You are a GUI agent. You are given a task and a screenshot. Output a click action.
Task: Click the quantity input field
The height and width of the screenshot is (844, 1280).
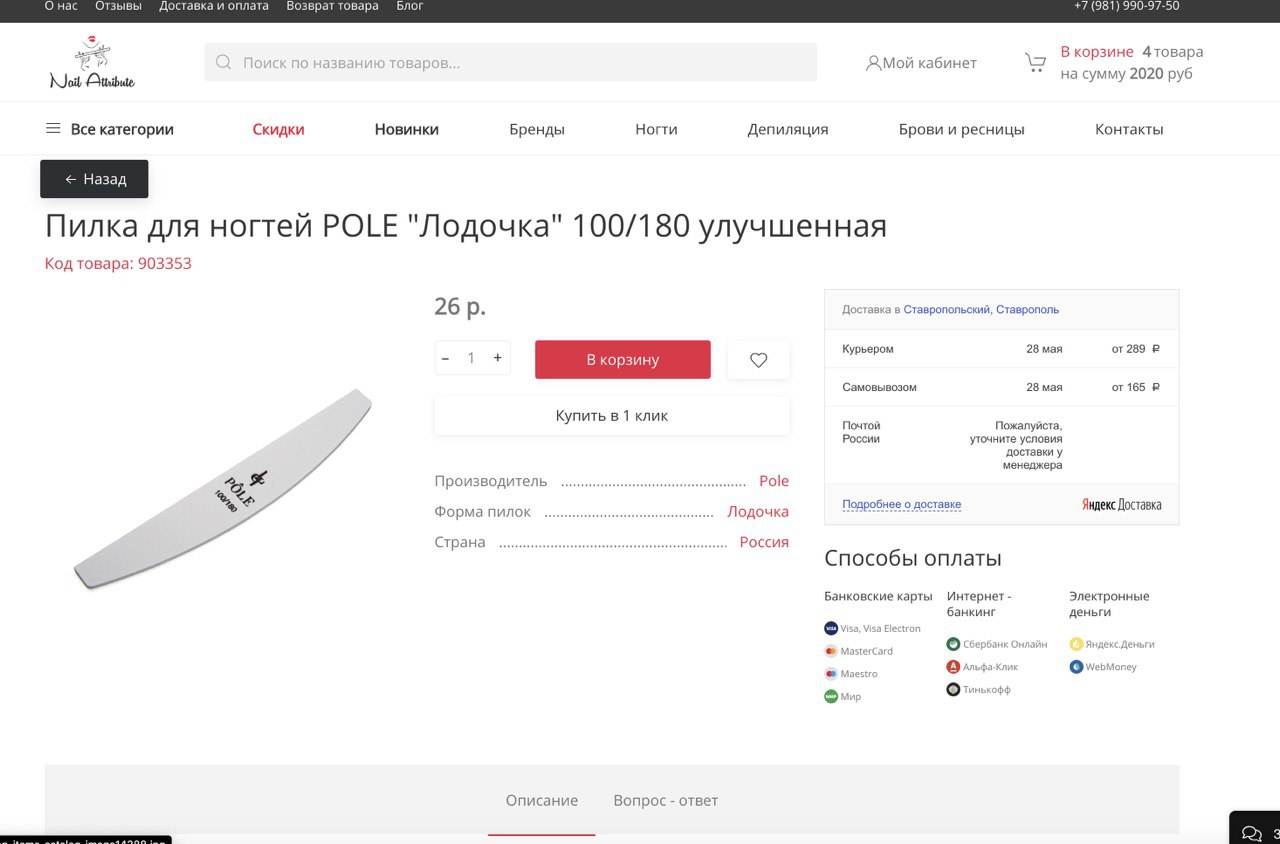[471, 358]
